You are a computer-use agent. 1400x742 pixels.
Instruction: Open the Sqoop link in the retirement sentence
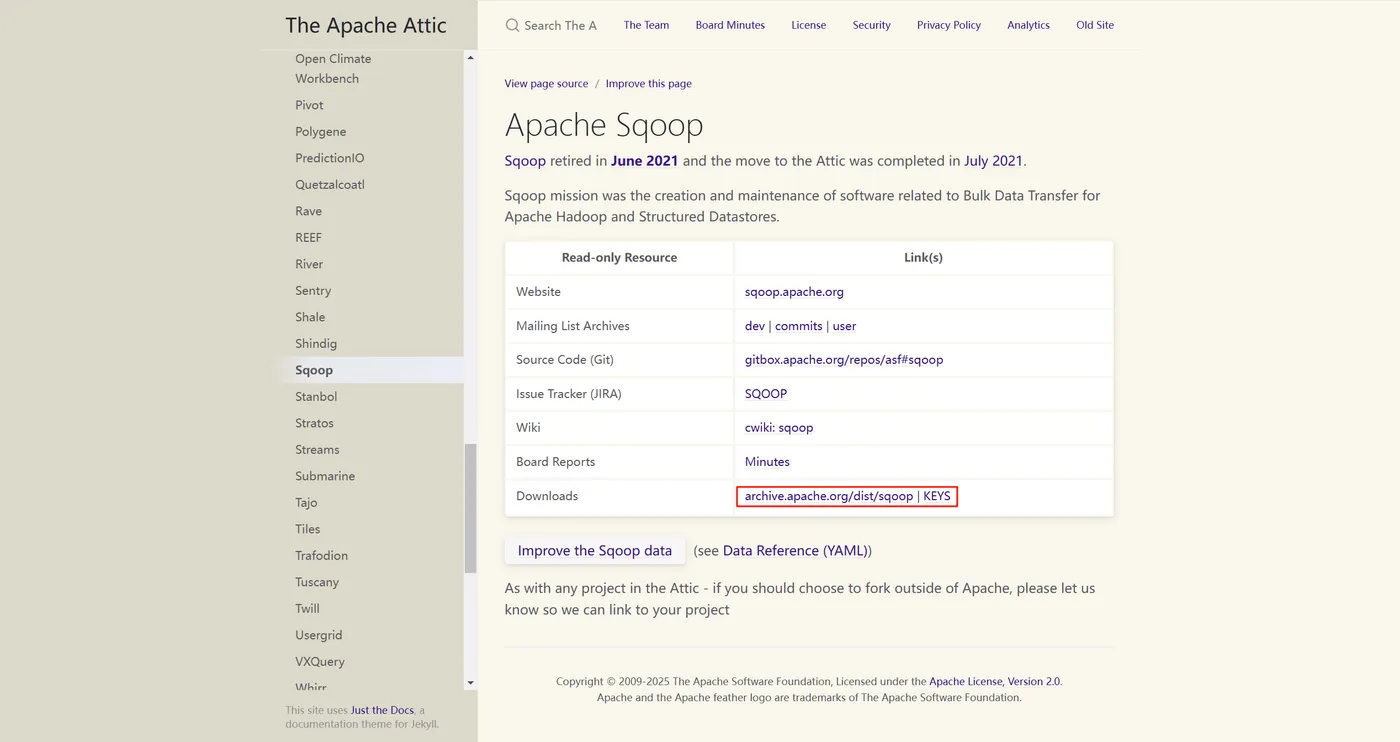tap(525, 160)
